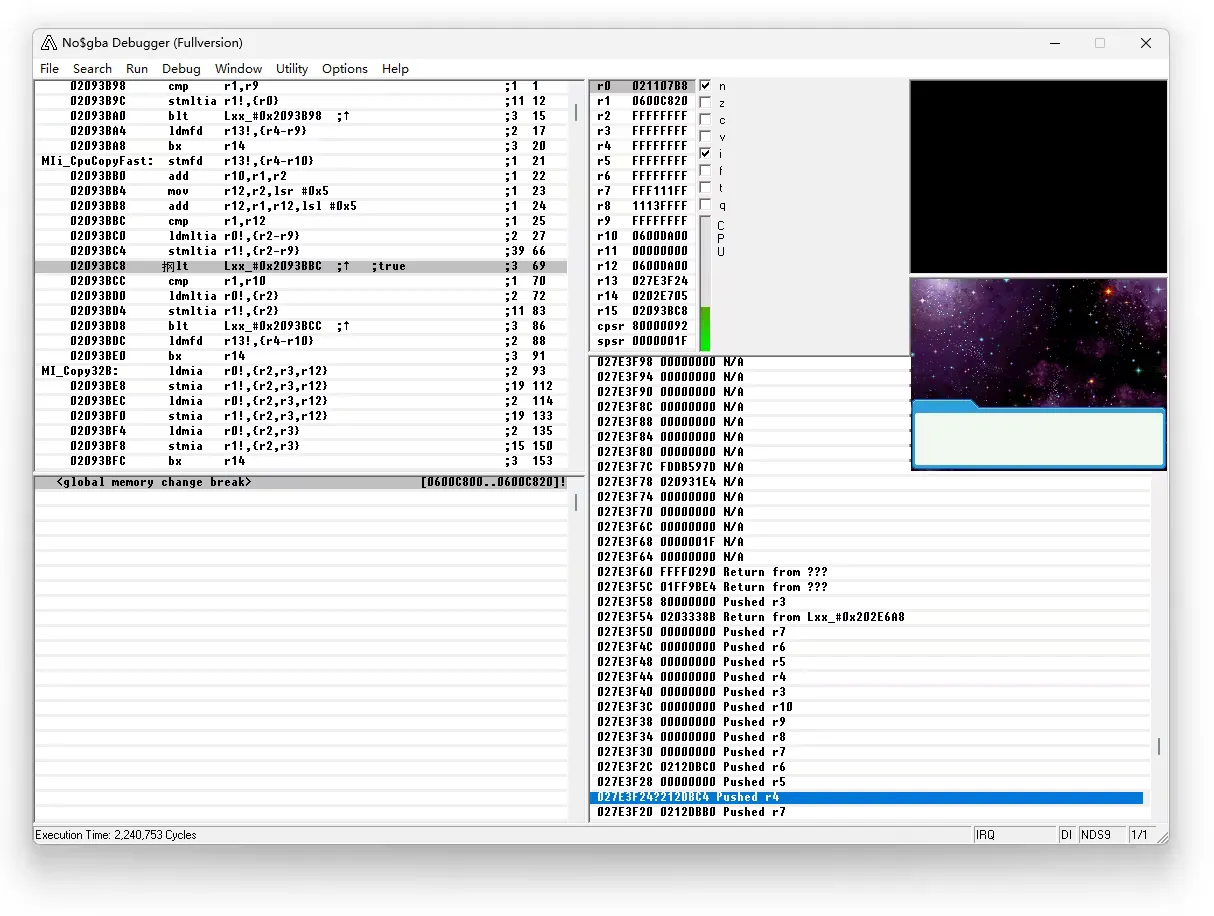Open the Run menu
The width and height of the screenshot is (1214, 916).
coord(137,69)
